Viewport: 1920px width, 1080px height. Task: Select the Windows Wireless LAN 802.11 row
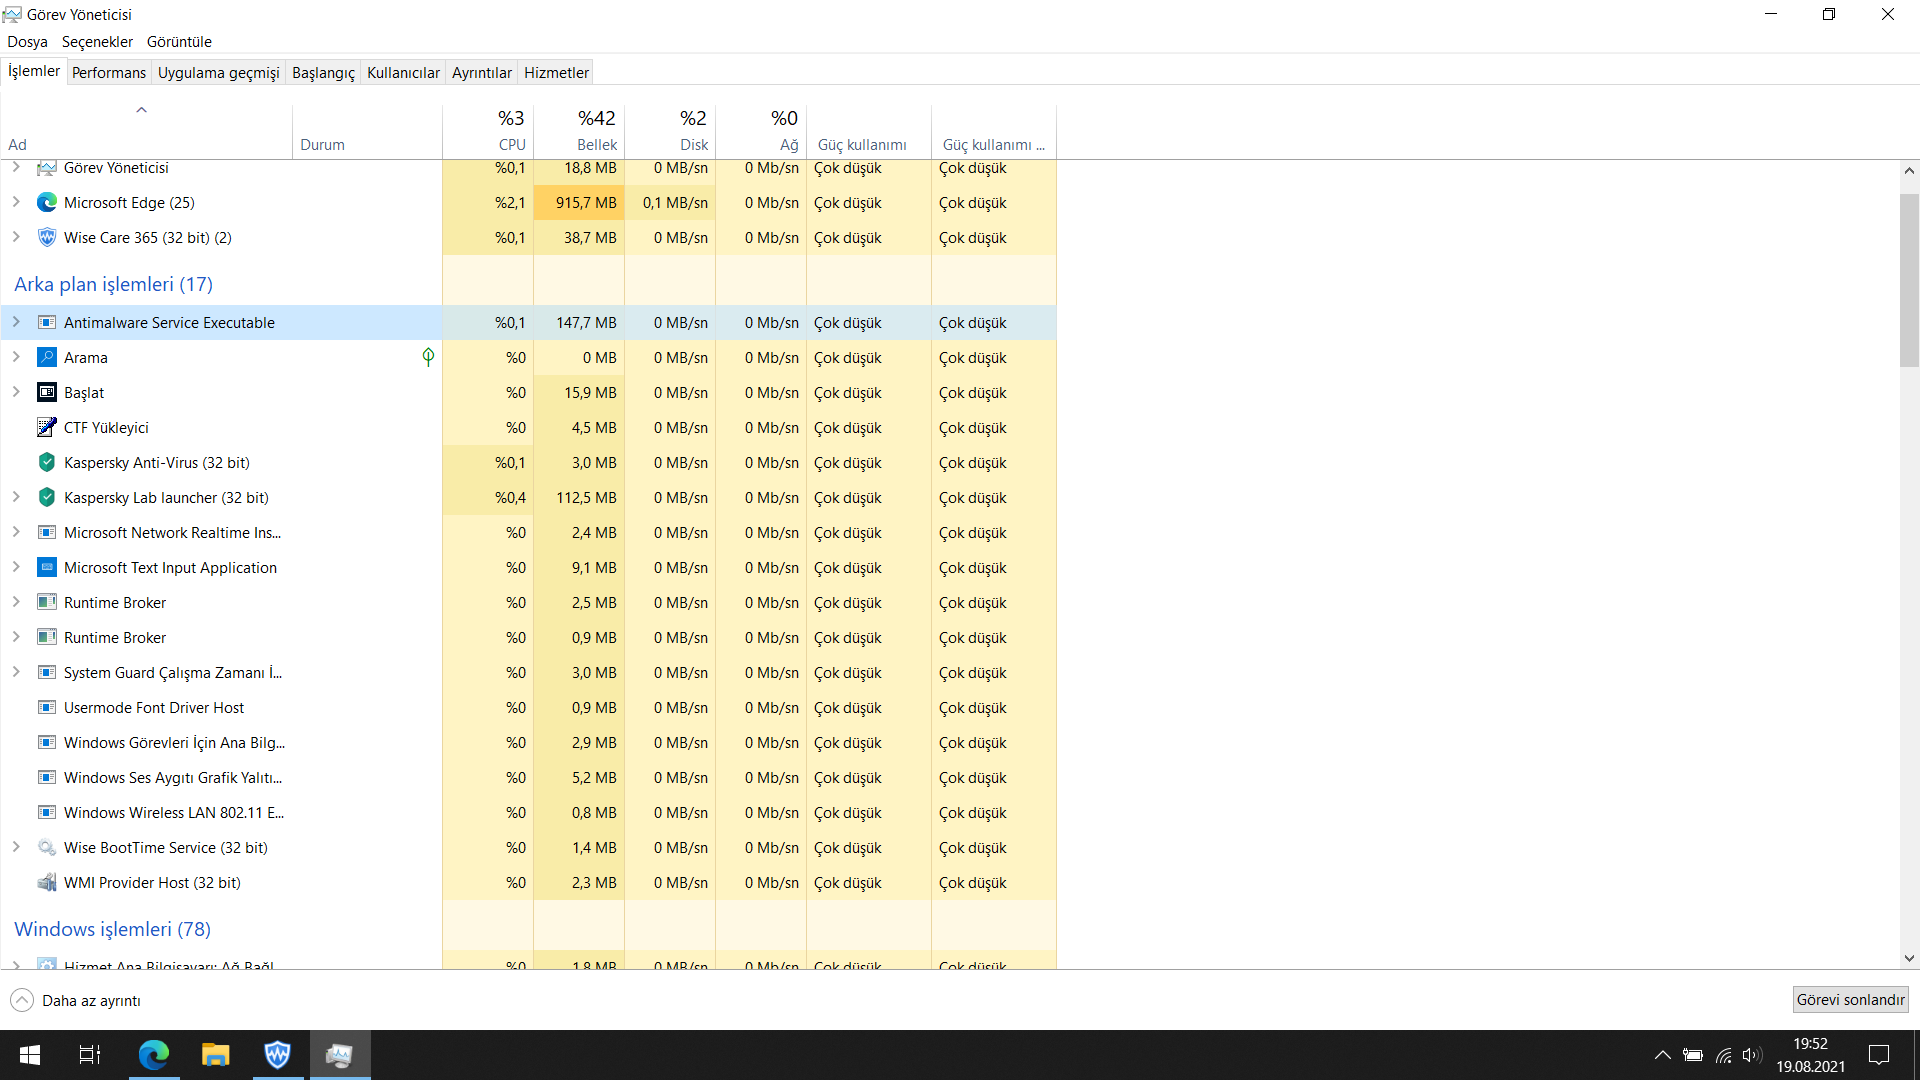pos(528,813)
